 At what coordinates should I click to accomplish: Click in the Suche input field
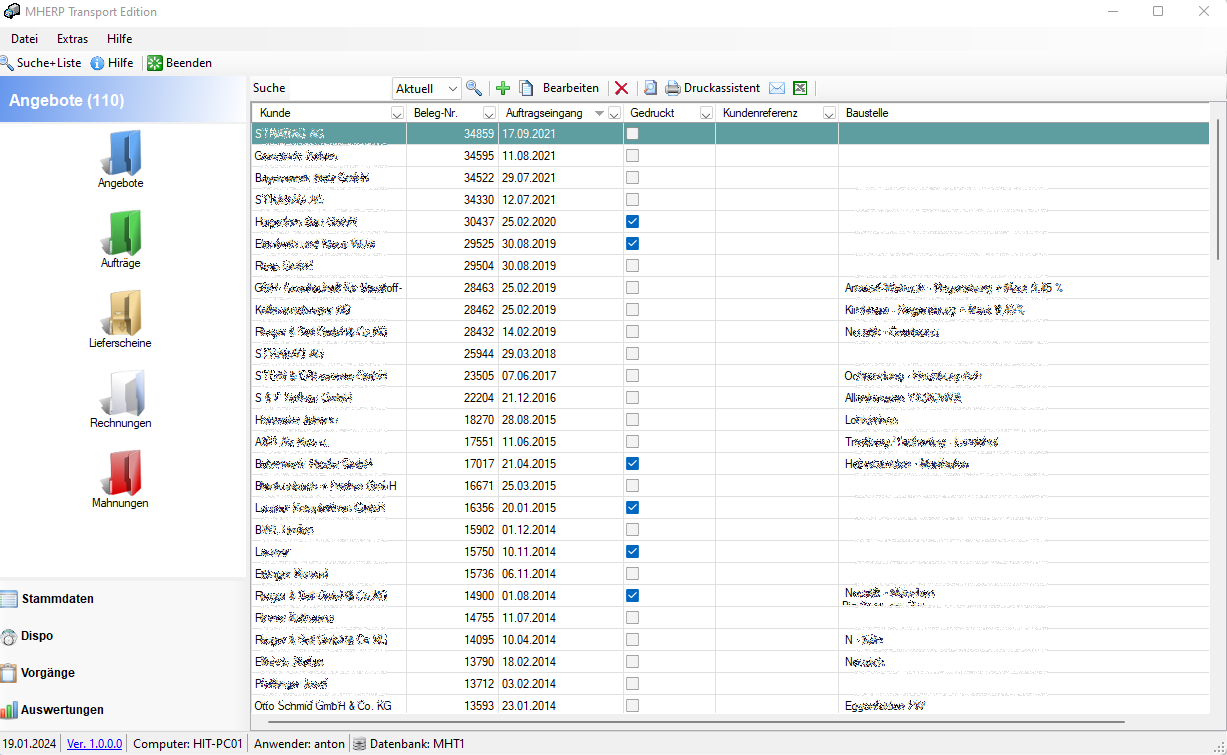point(340,89)
